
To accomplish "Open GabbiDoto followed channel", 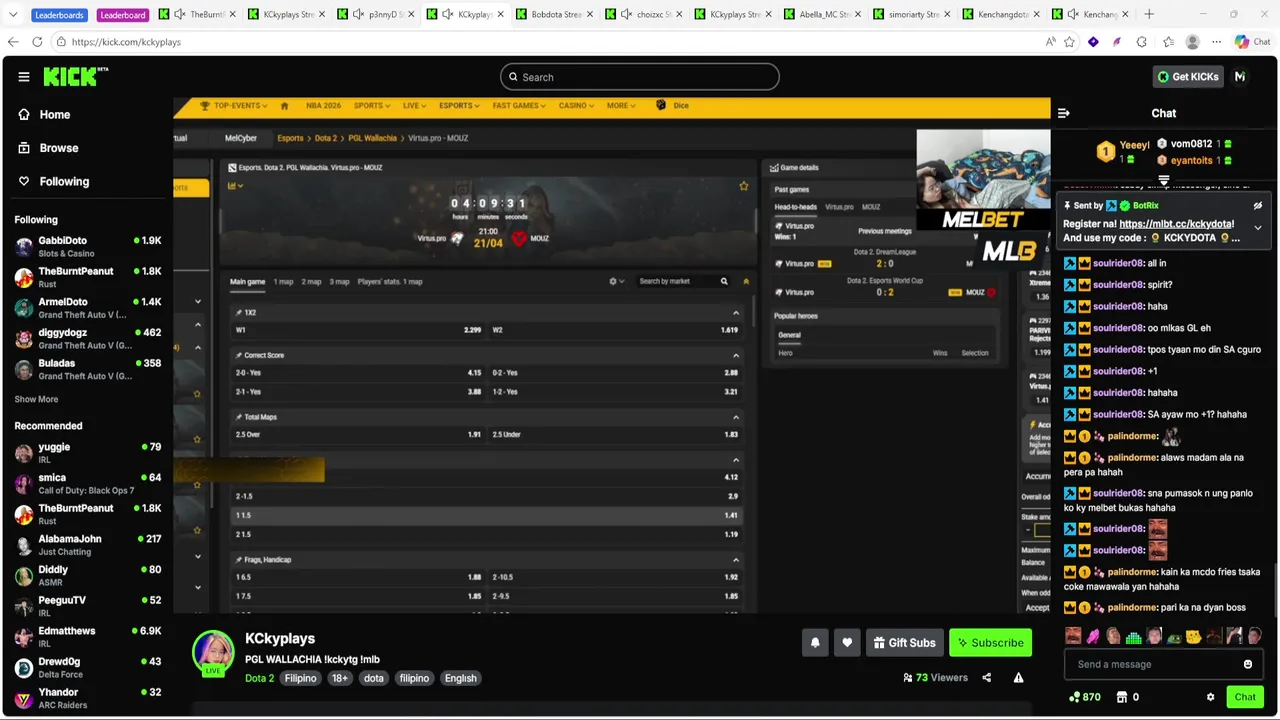I will (x=88, y=247).
